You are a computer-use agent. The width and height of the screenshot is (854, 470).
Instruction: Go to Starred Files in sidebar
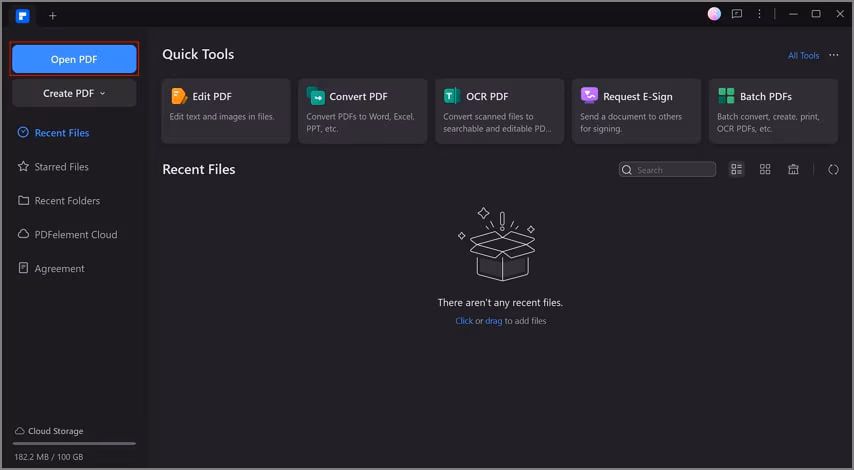pyautogui.click(x=61, y=167)
